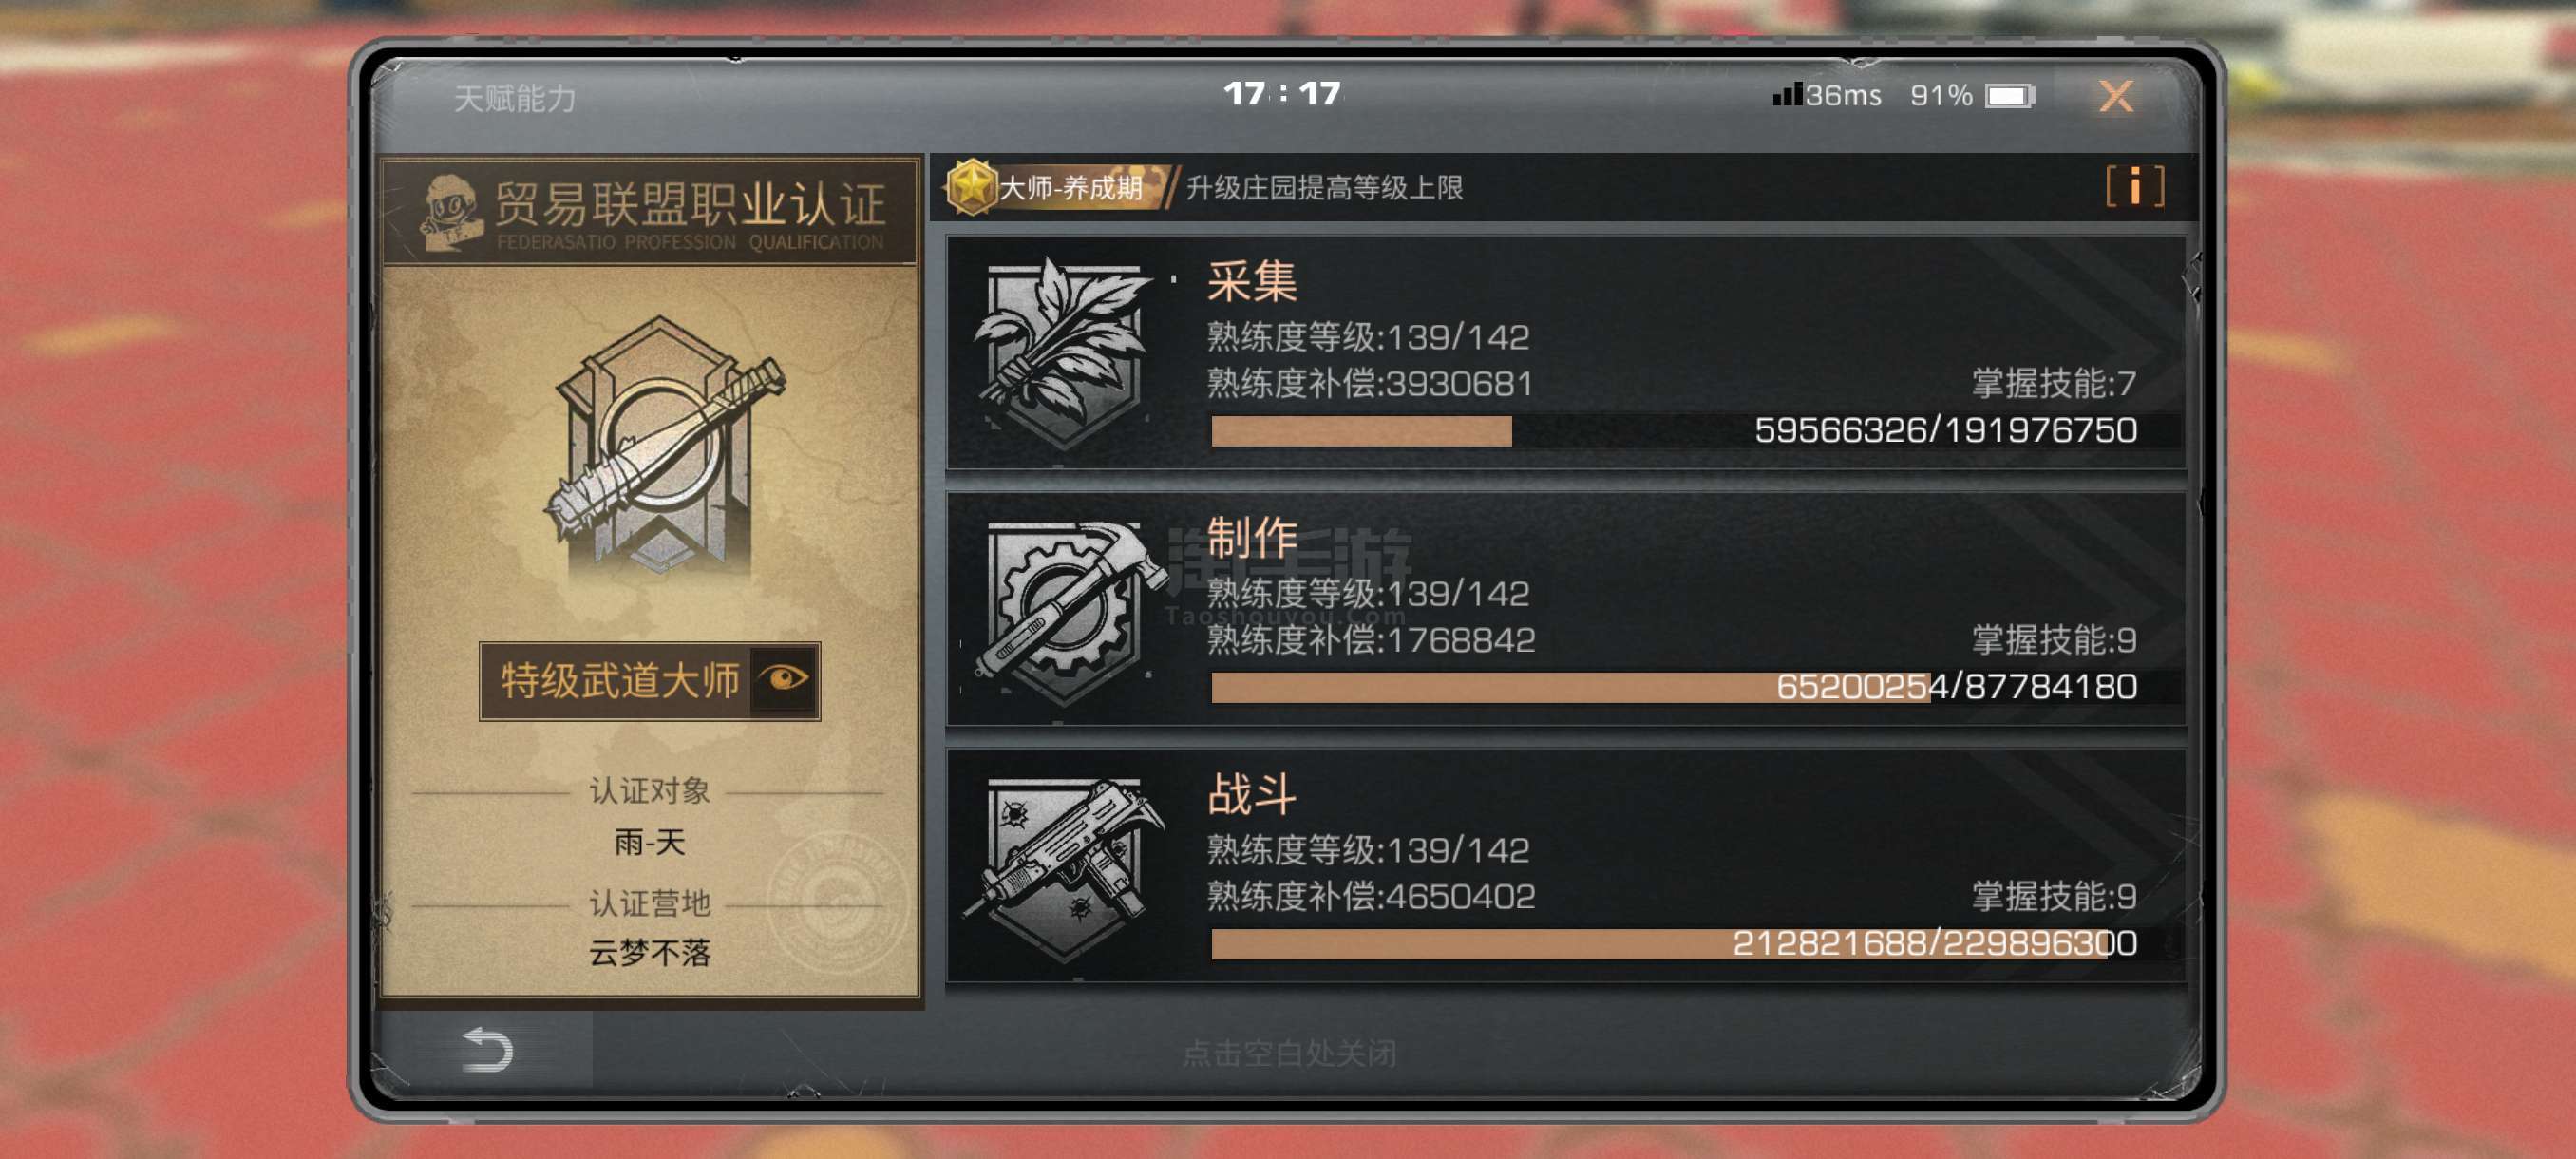2576x1159 pixels.
Task: Click 点击空白处关闭 text to dismiss
Action: pos(1288,1052)
